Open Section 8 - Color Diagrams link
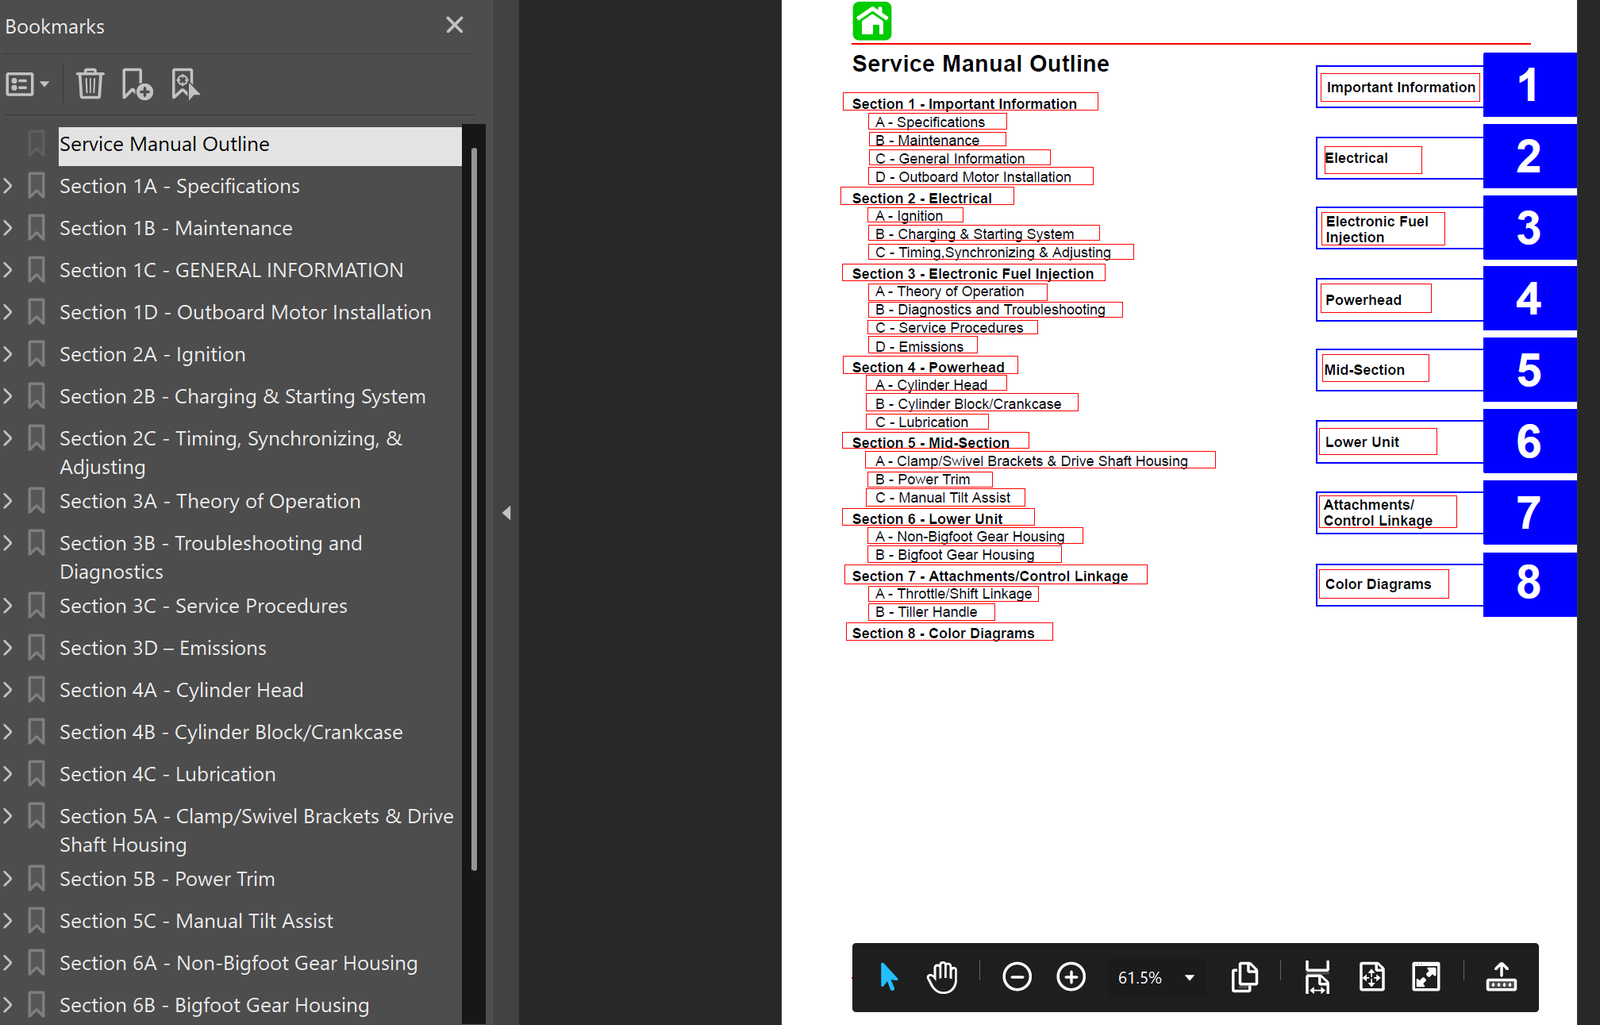This screenshot has width=1600, height=1025. click(949, 632)
